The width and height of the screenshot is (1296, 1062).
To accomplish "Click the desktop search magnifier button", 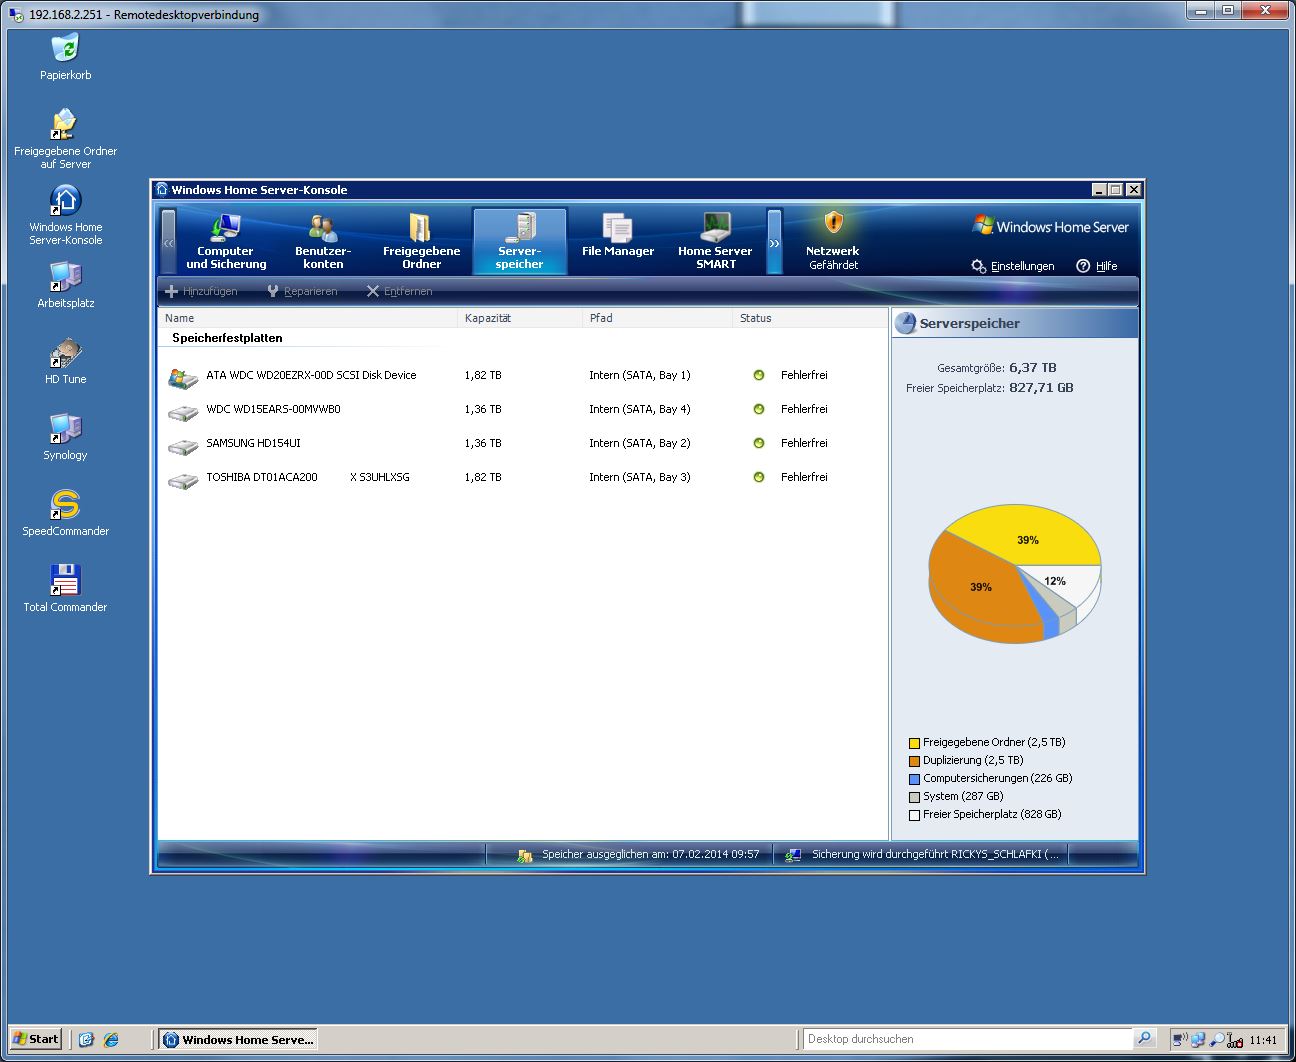I will pyautogui.click(x=1145, y=1039).
